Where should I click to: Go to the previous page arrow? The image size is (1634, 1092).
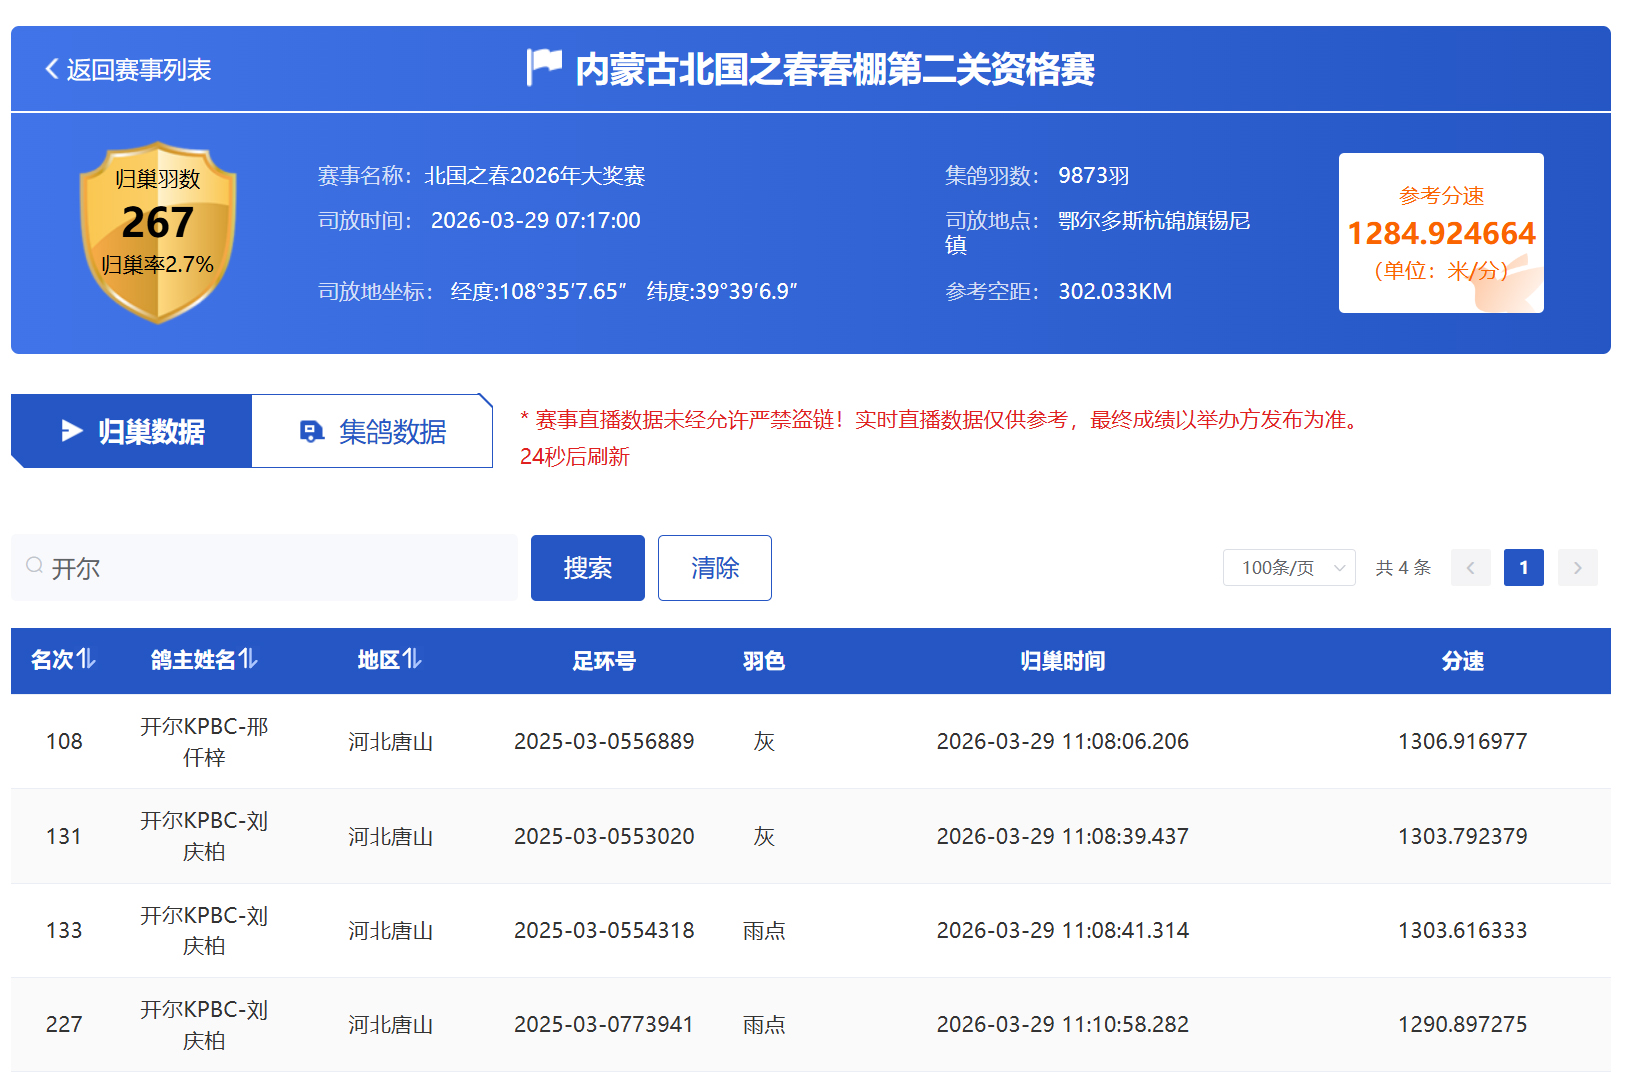(x=1470, y=568)
